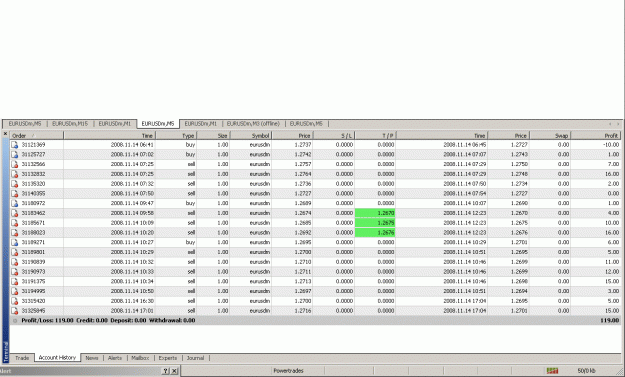
Task: Click open time 2008.11.14 16:30
Action: coord(132,301)
